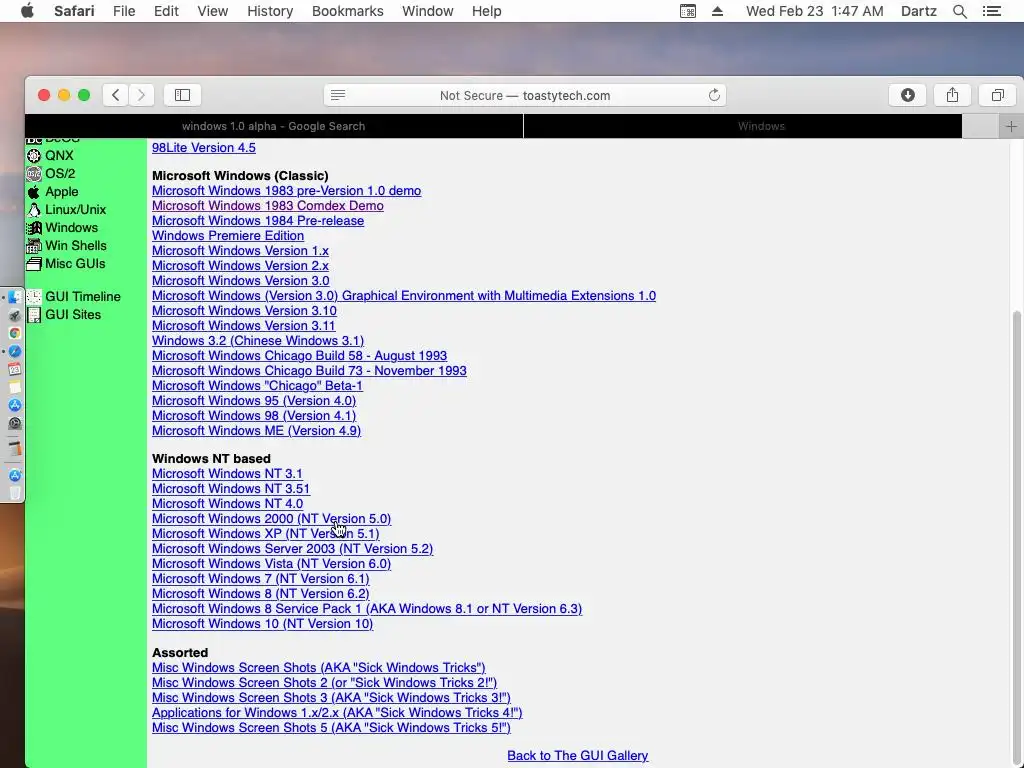Open 'Microsoft Windows NT 3.51' link
The height and width of the screenshot is (768, 1024).
click(x=231, y=489)
